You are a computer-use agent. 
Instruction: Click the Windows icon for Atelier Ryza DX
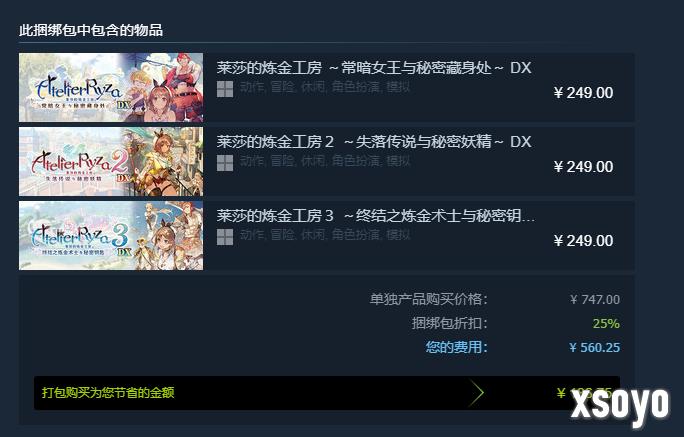(225, 89)
